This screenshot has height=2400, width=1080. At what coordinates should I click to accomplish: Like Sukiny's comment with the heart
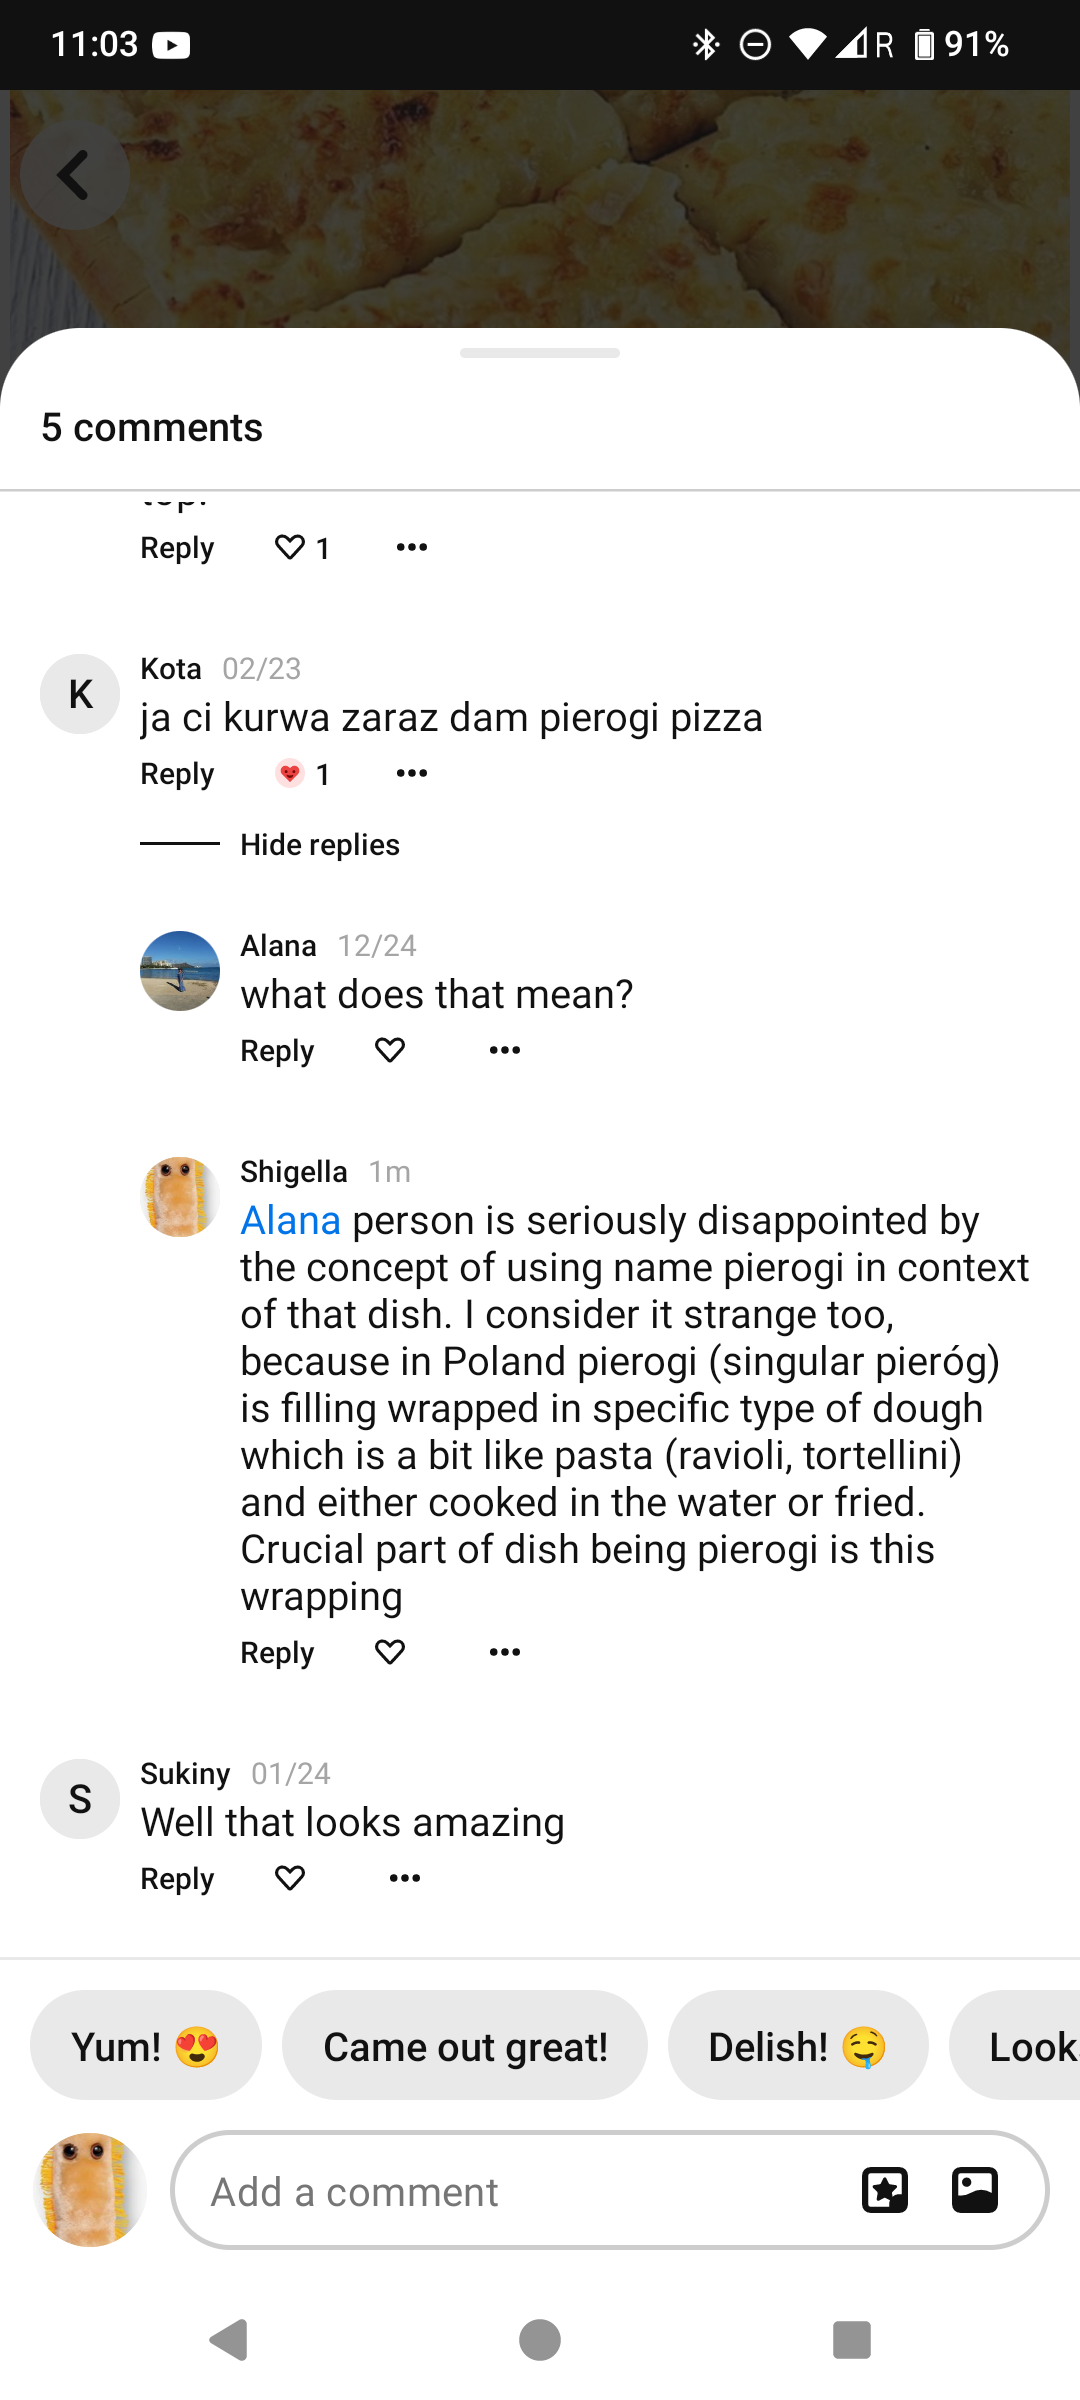(290, 1878)
